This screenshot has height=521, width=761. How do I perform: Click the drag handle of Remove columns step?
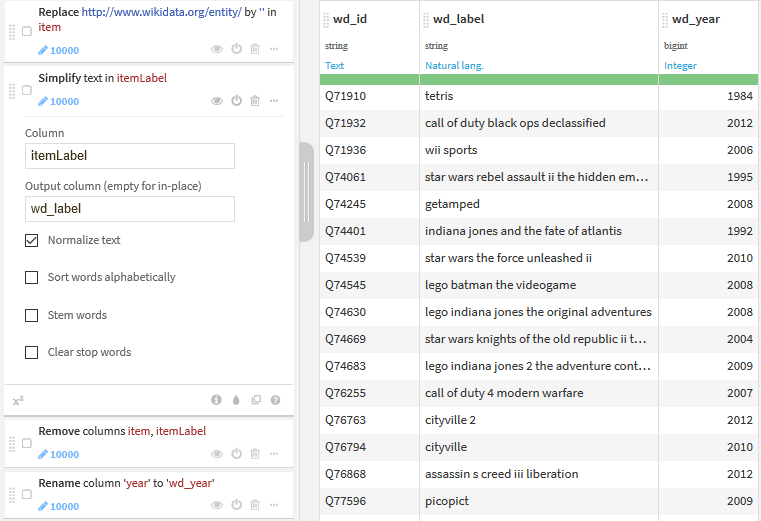coord(12,444)
